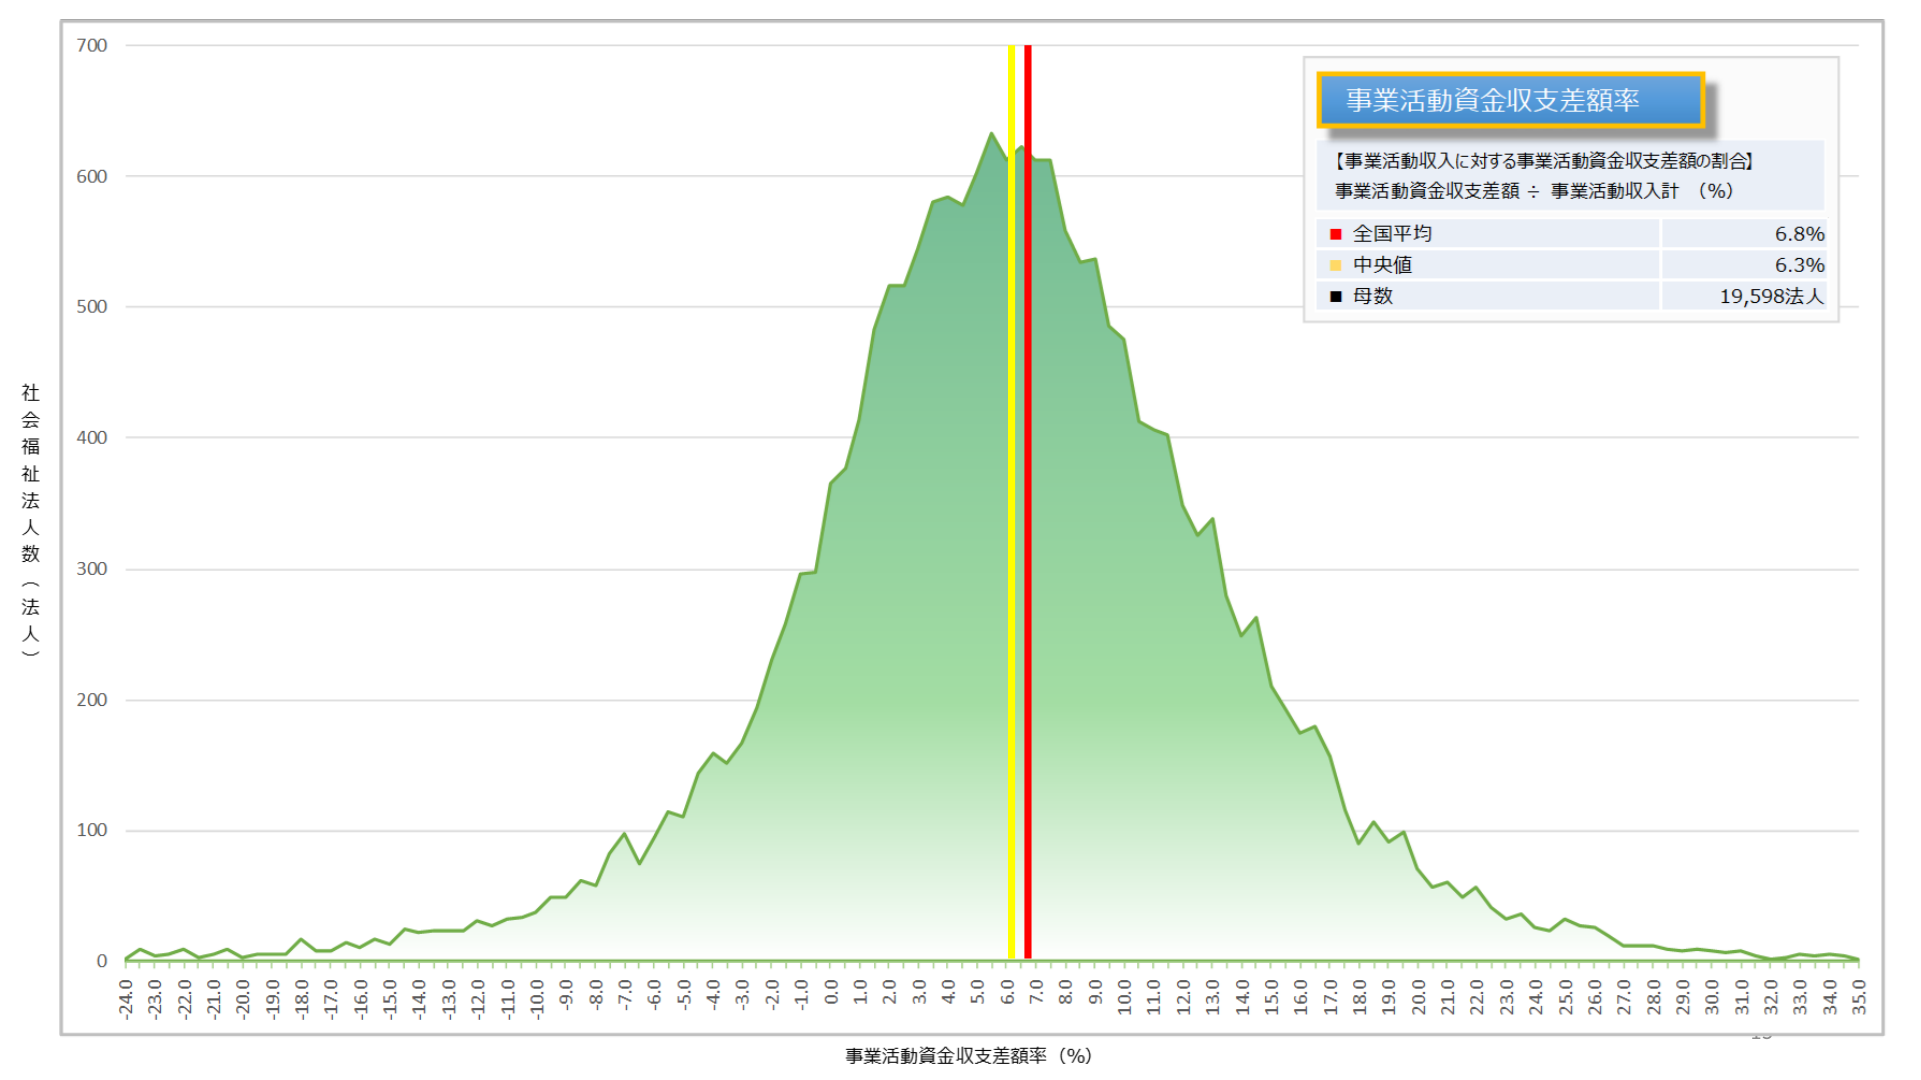Click the blue 事業活動資金収支差額率 title box

coord(1510,100)
